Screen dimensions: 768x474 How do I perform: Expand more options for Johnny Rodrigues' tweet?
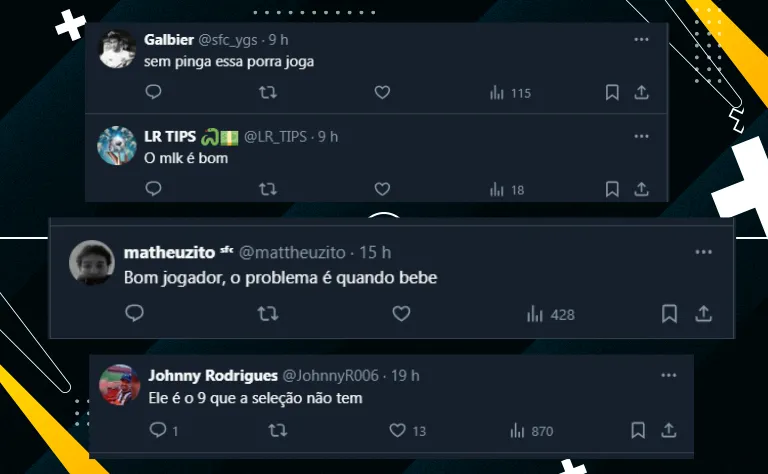pyautogui.click(x=669, y=376)
